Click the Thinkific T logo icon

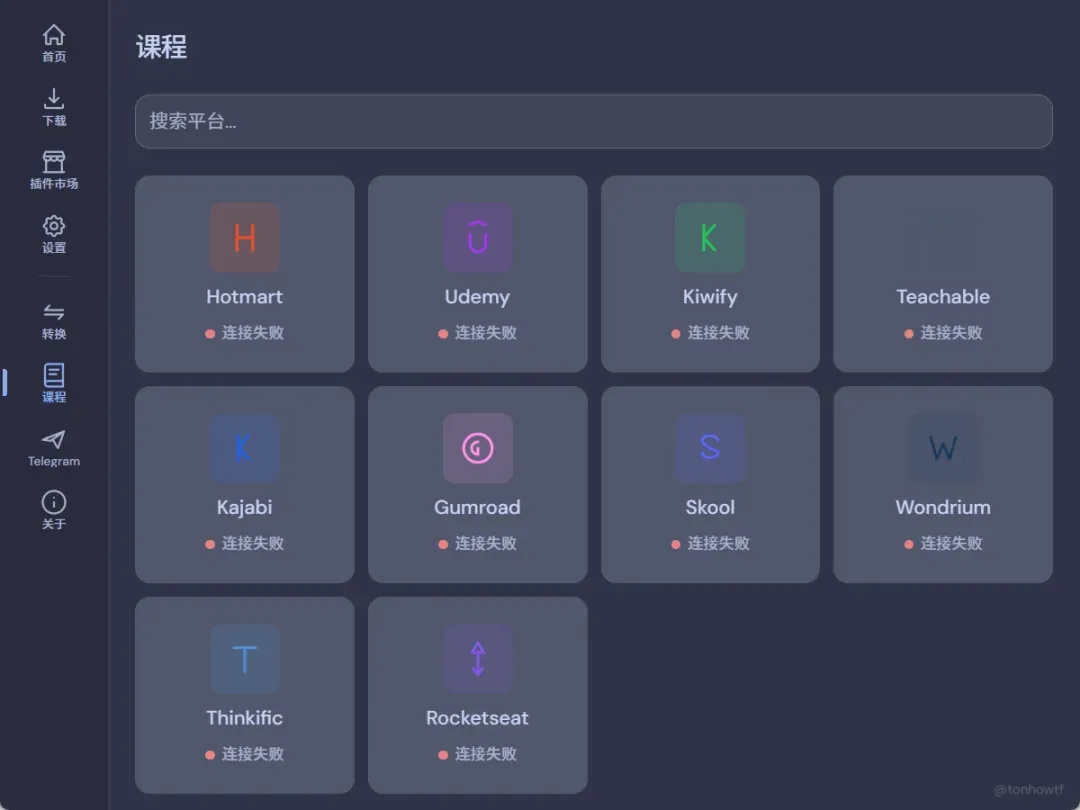click(x=245, y=658)
